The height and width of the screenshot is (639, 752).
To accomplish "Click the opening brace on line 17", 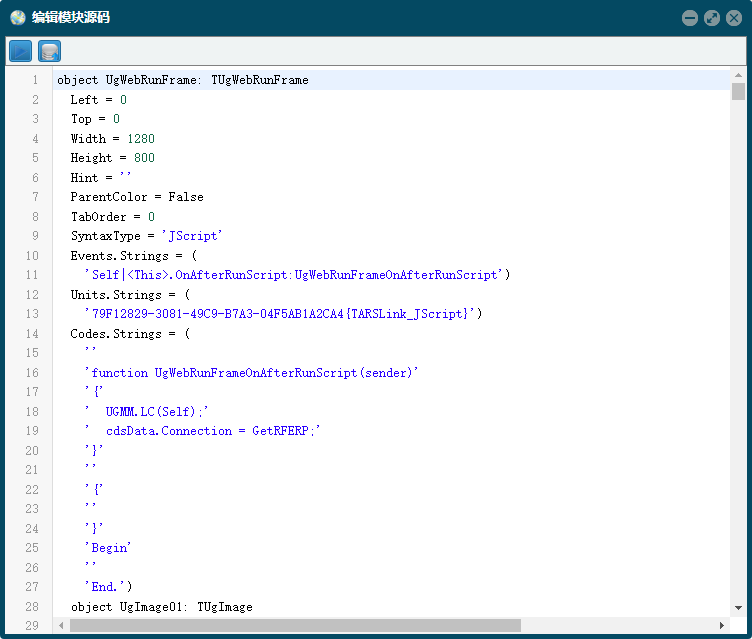I will [96, 392].
